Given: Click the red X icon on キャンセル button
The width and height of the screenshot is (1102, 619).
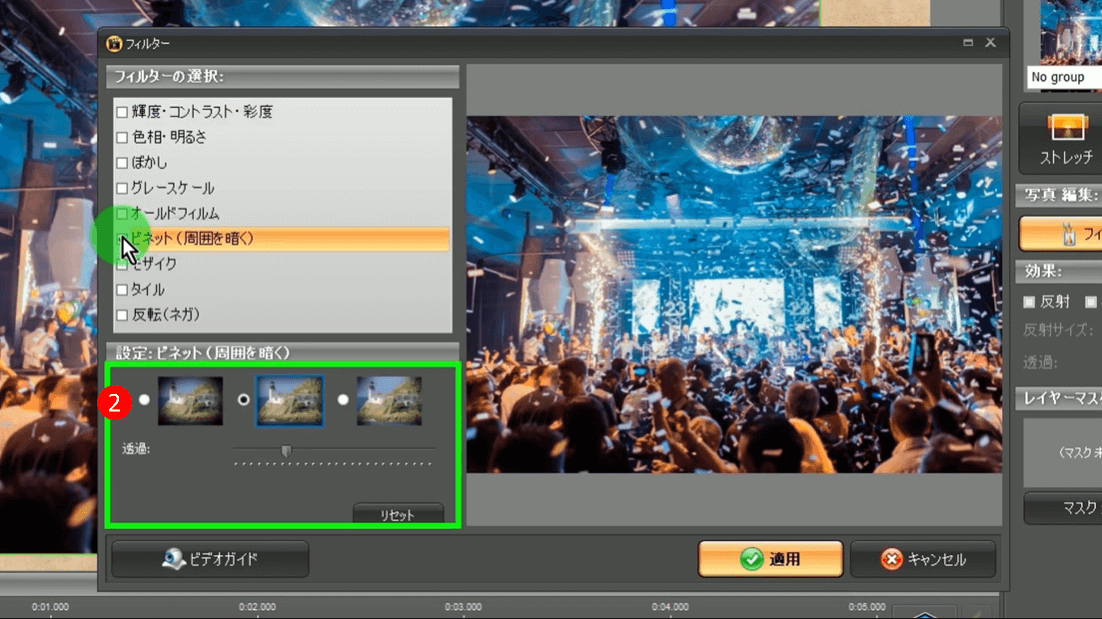Looking at the screenshot, I should click(x=891, y=560).
